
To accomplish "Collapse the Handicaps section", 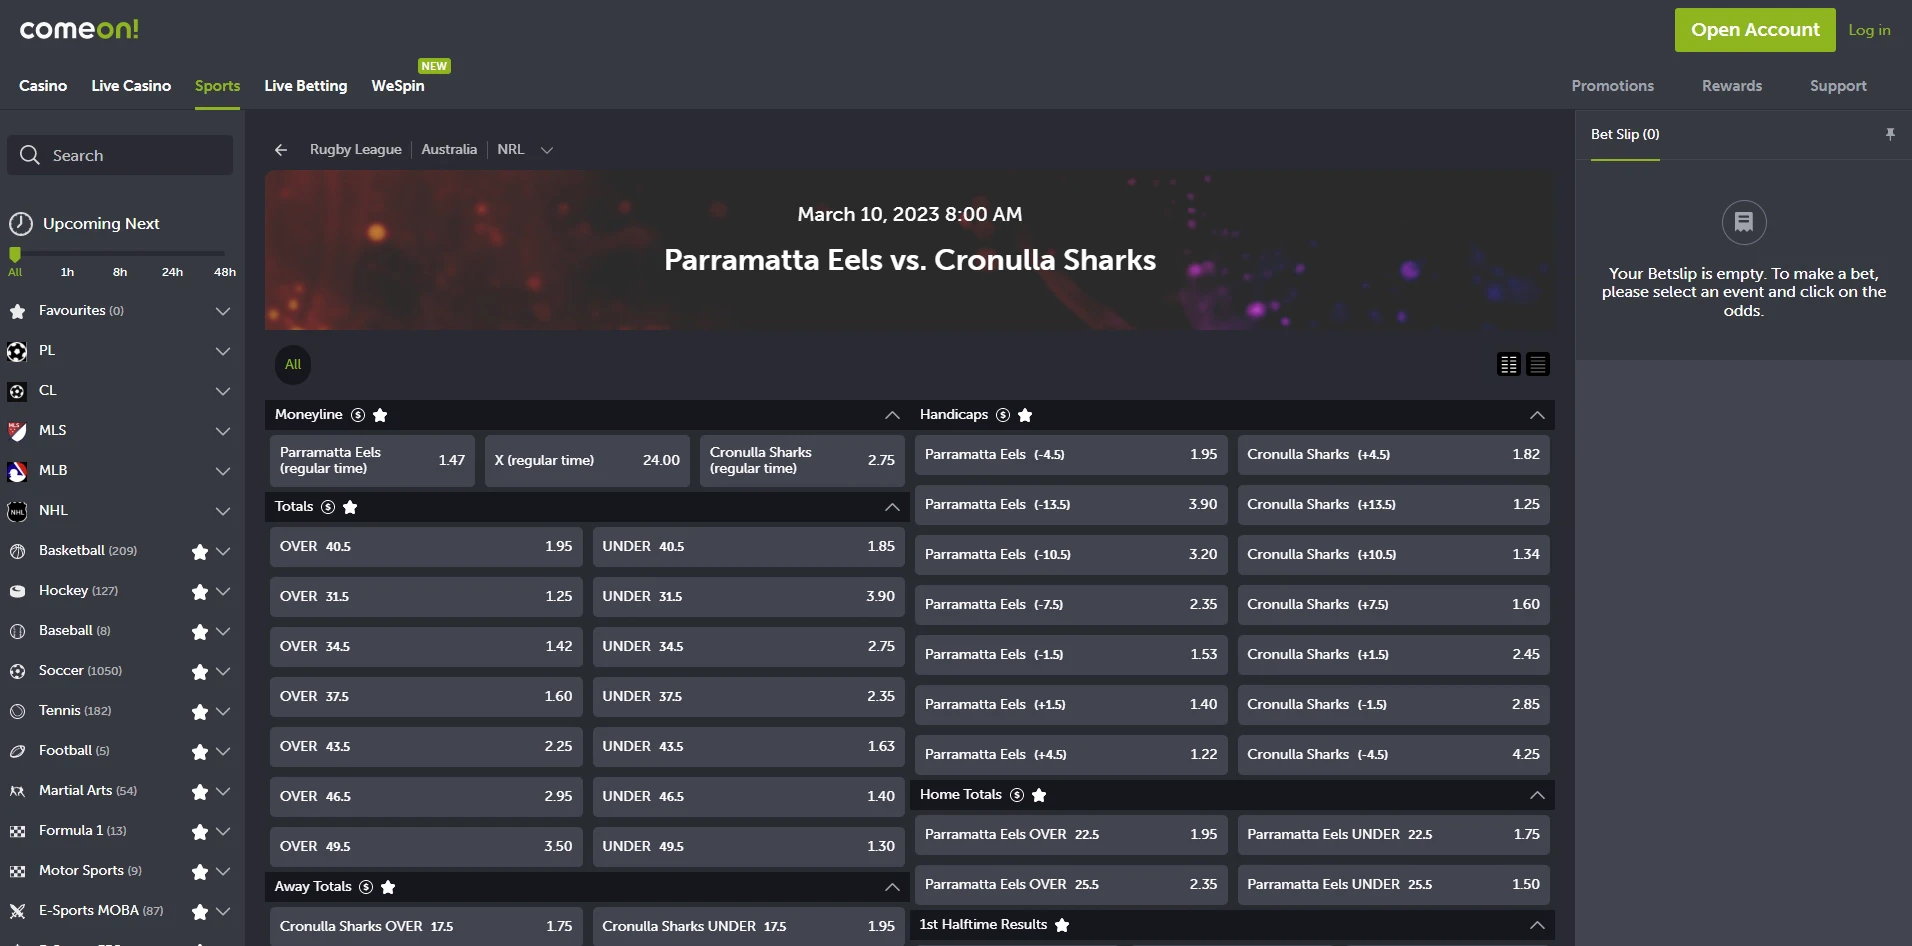I will click(x=1537, y=415).
